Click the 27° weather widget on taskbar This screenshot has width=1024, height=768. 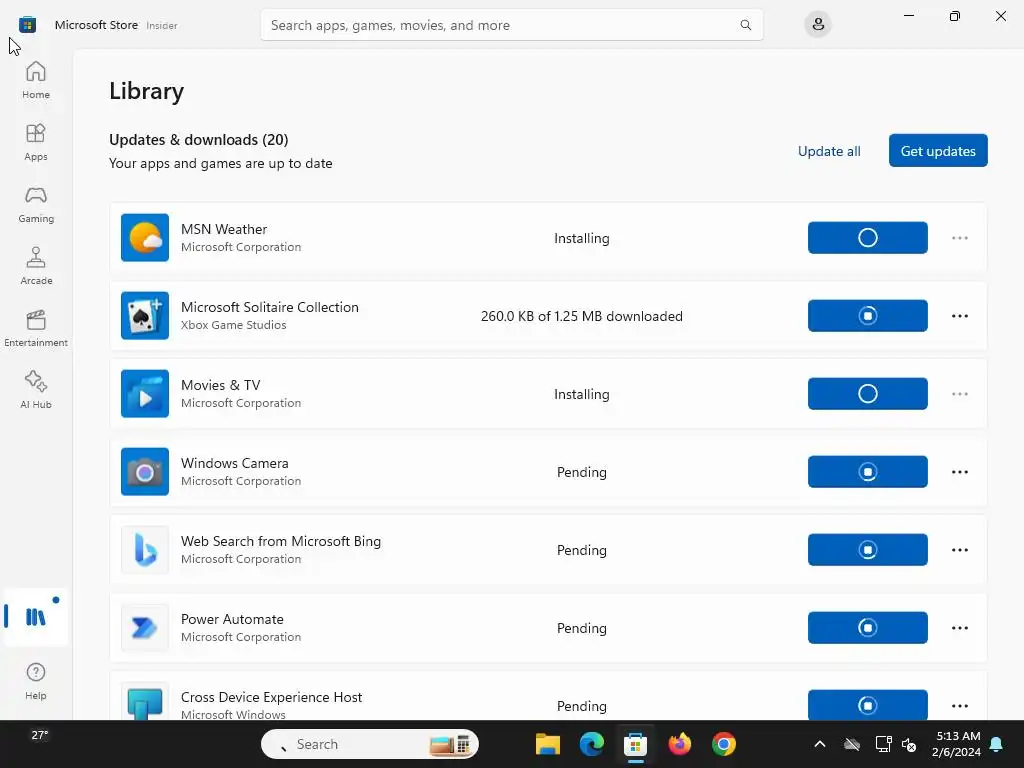[x=40, y=735]
